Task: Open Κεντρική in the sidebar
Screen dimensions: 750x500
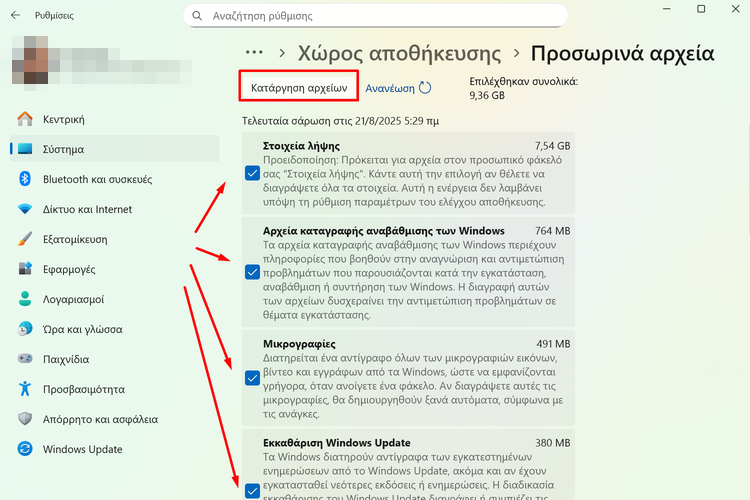Action: 115,119
